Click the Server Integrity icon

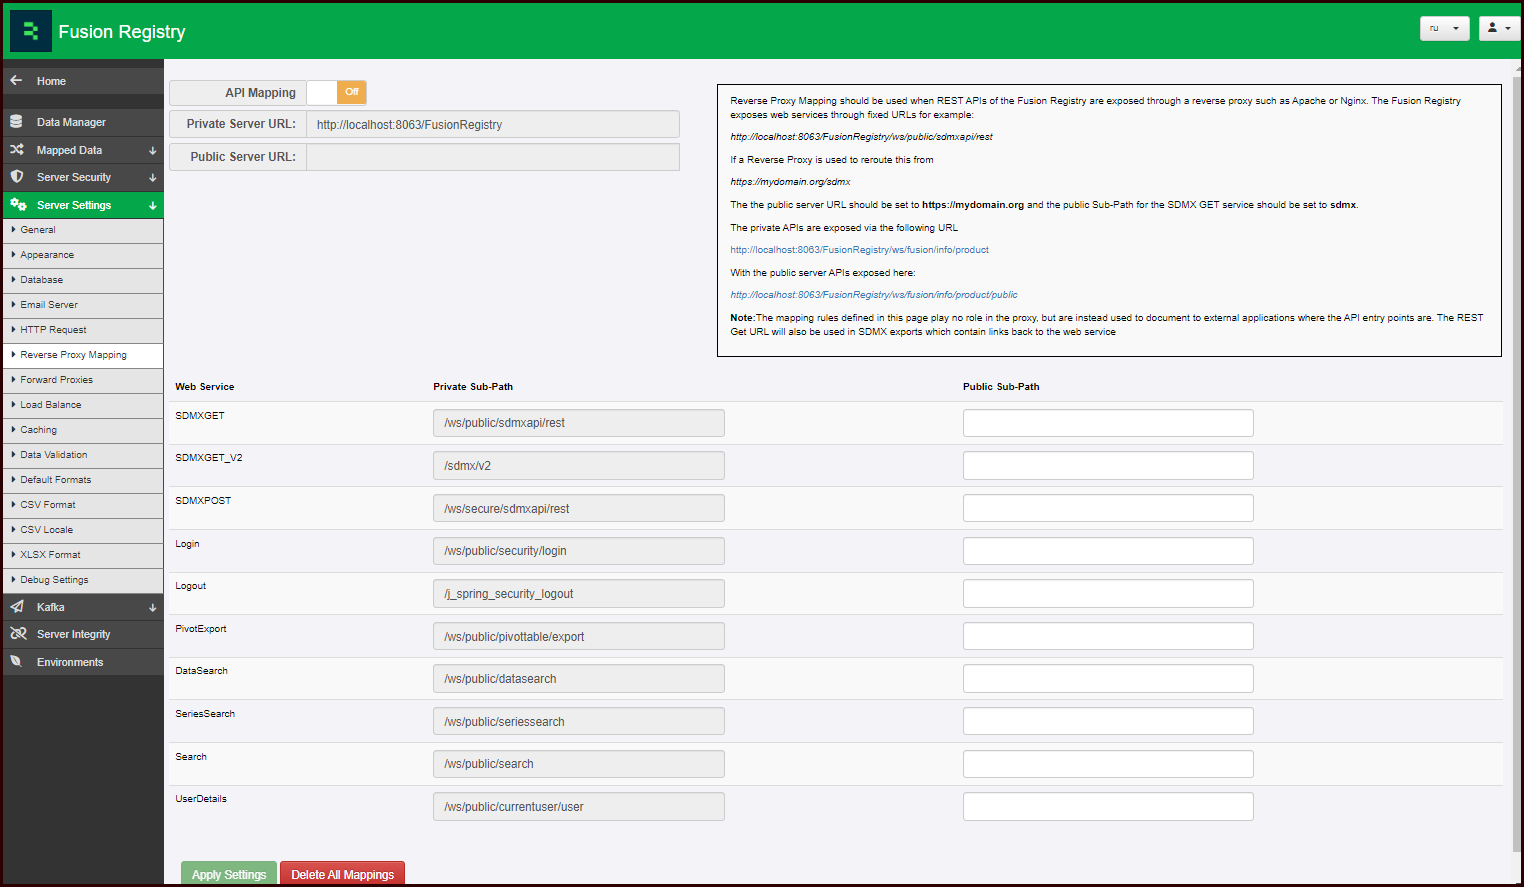coord(17,634)
